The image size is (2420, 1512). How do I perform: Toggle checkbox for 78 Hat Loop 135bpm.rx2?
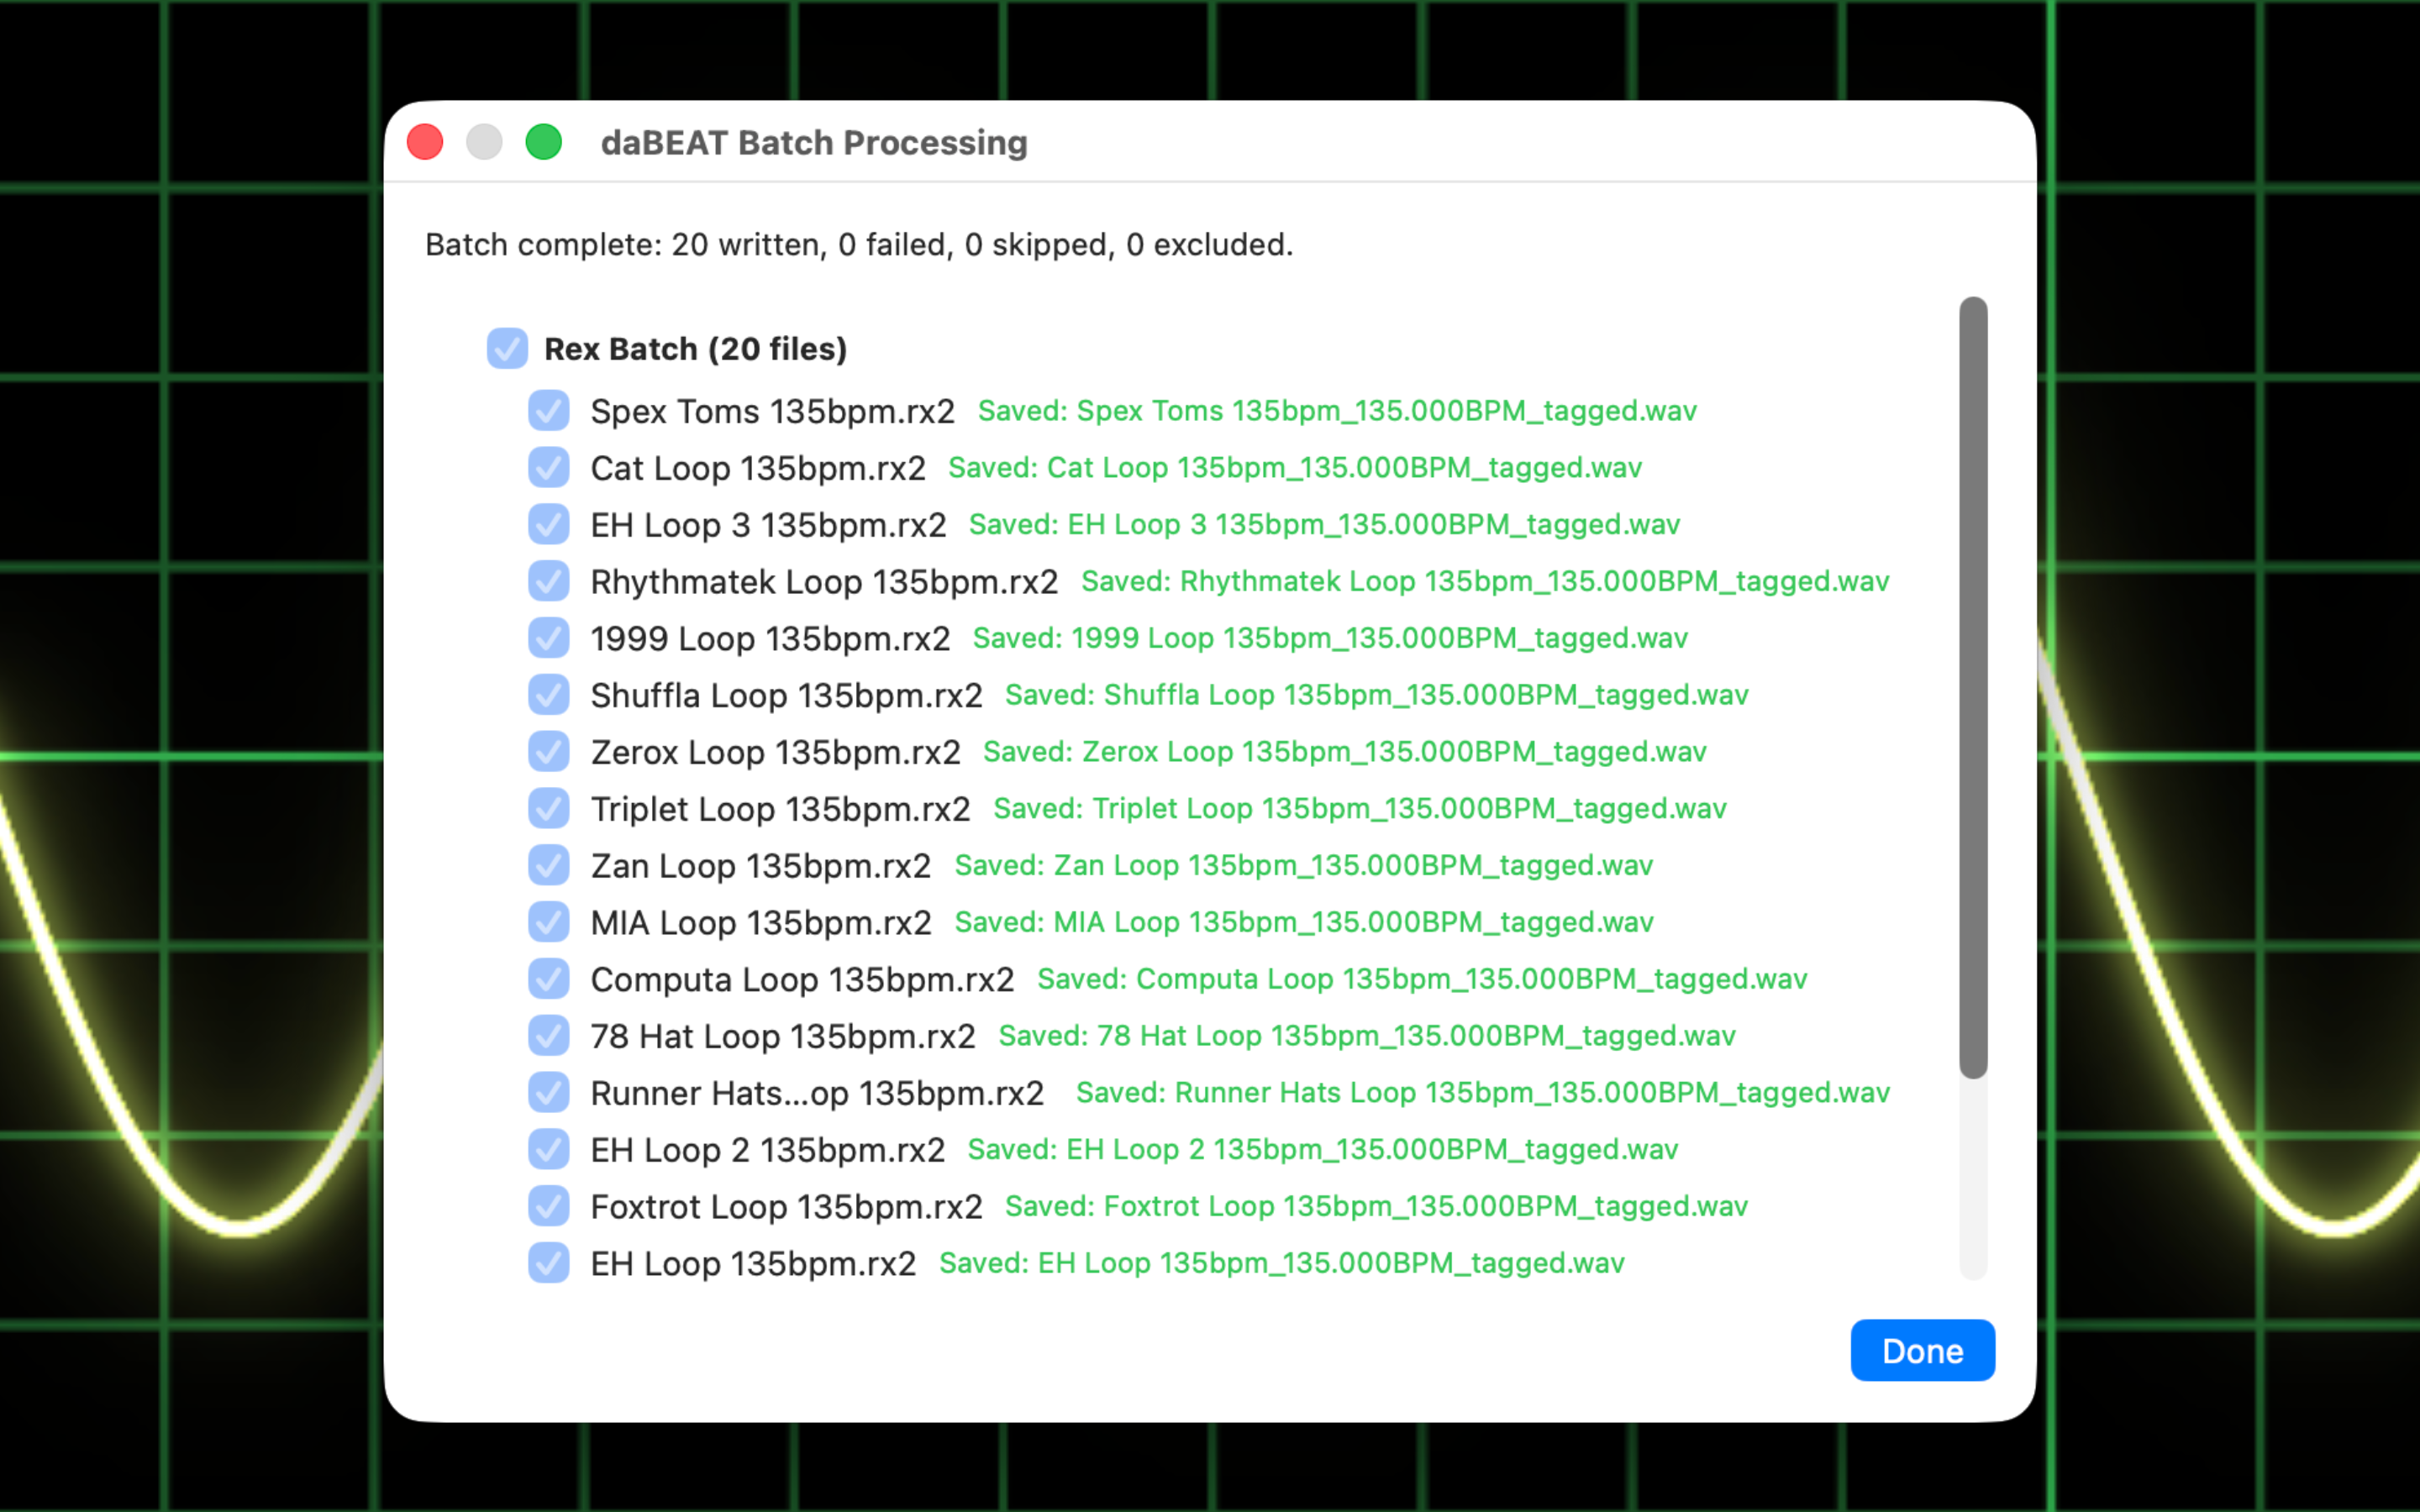[549, 1036]
